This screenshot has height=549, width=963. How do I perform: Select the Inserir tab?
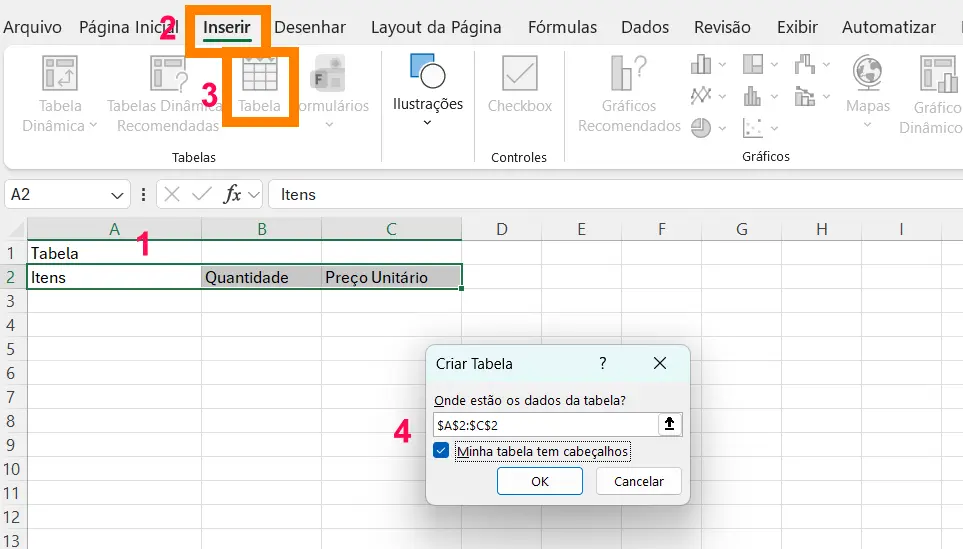227,27
